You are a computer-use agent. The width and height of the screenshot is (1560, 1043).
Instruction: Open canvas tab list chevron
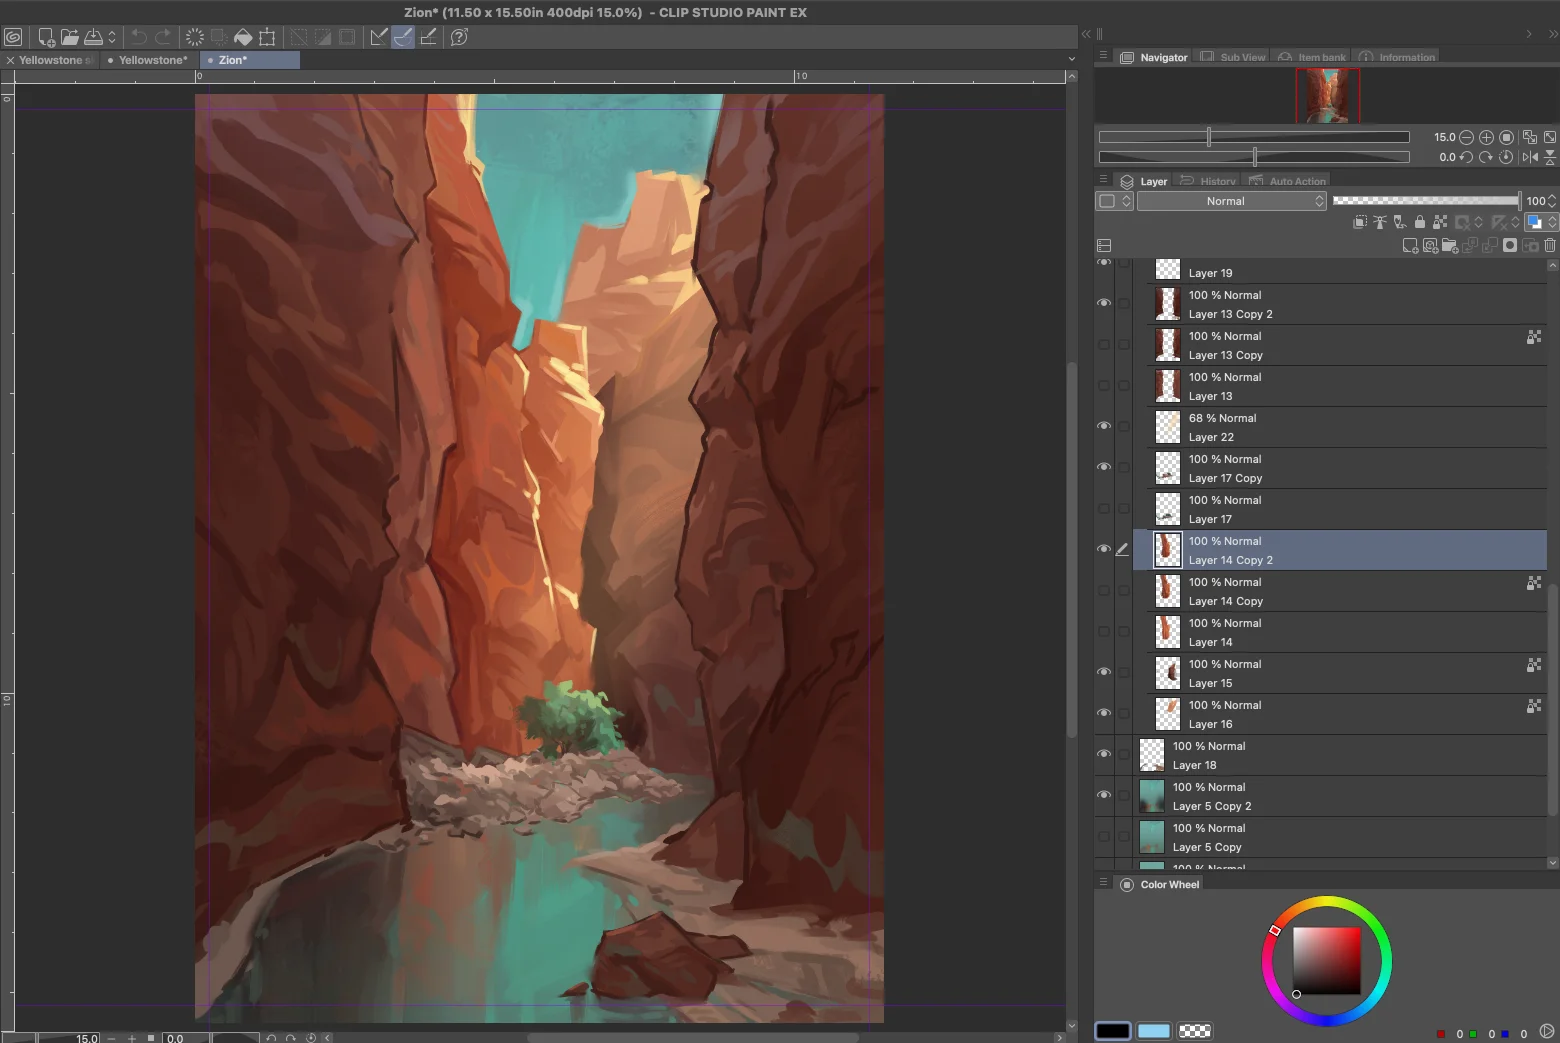(1071, 60)
